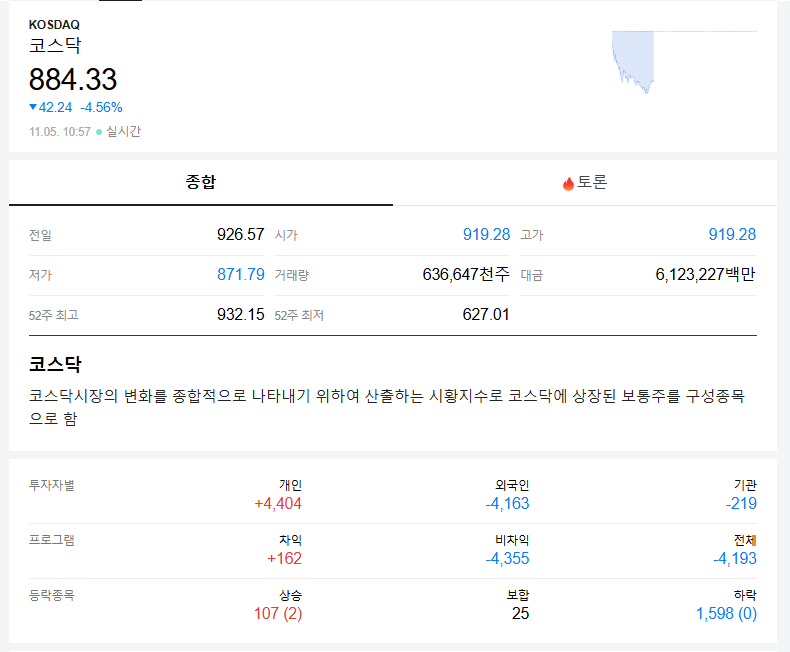This screenshot has height=652, width=790.
Task: Click the change amount 42.24
Action: (55, 107)
